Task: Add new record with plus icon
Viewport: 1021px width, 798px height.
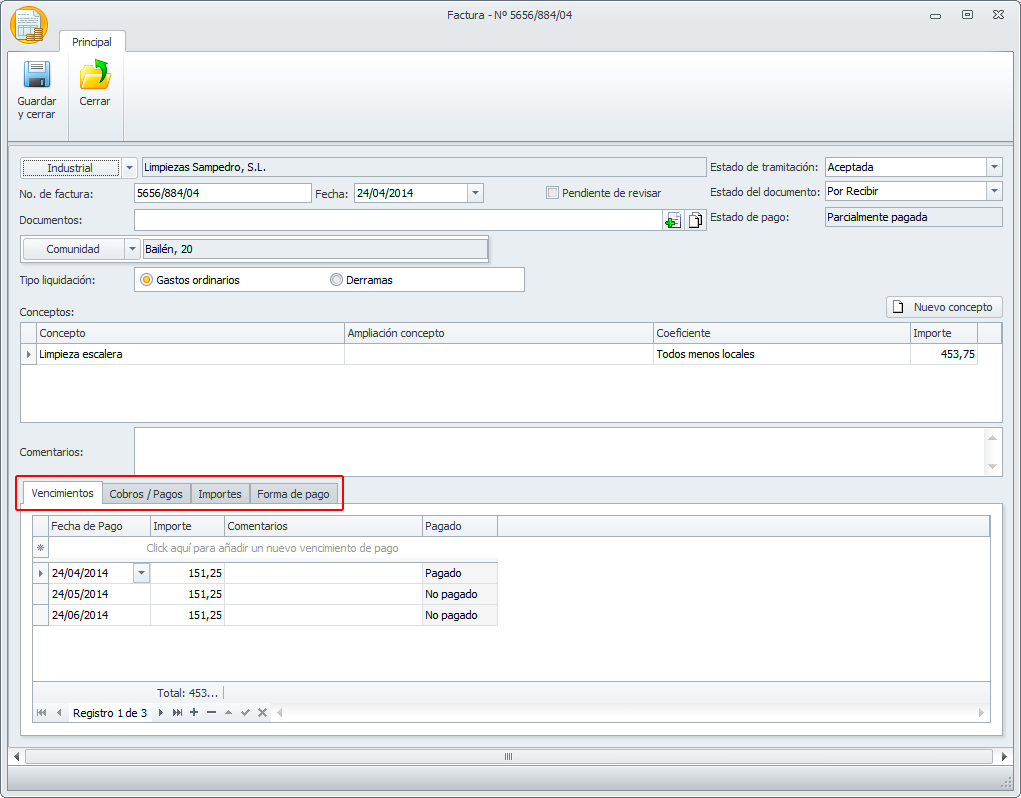Action: coord(194,713)
